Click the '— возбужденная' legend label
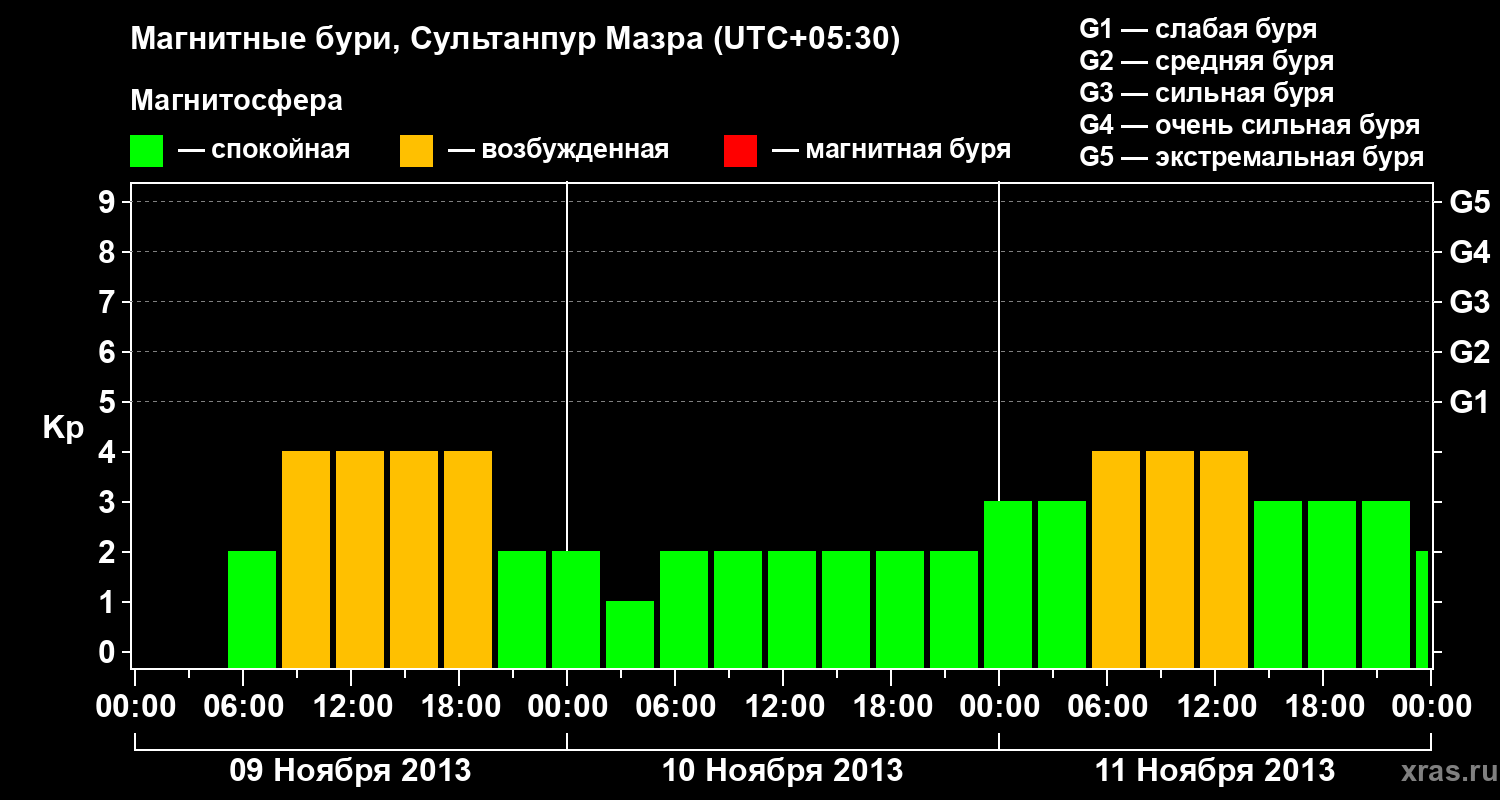Viewport: 1500px width, 800px height. [558, 150]
